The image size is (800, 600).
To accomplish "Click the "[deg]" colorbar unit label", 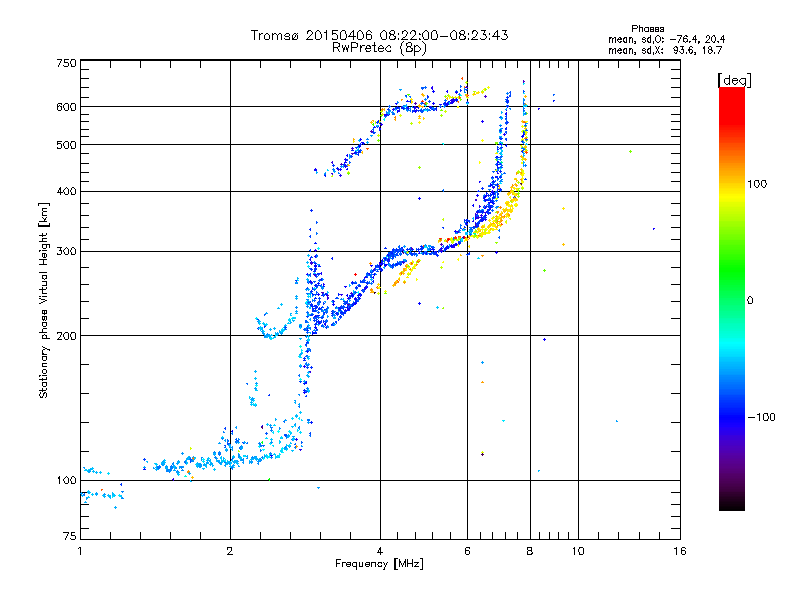I will coord(734,80).
